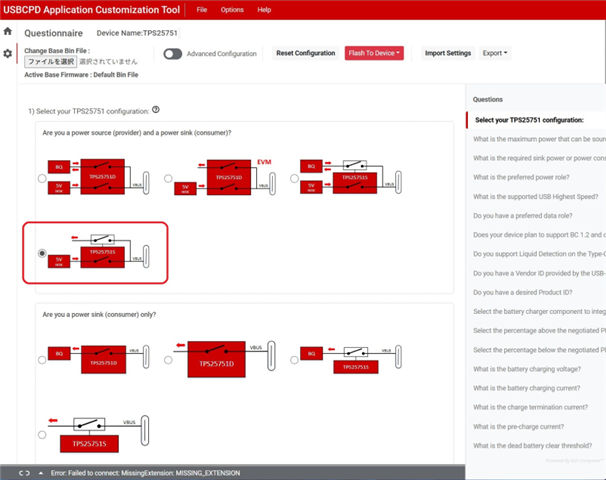Select source/sink TPS25751S with BQ and 5V

[294, 178]
